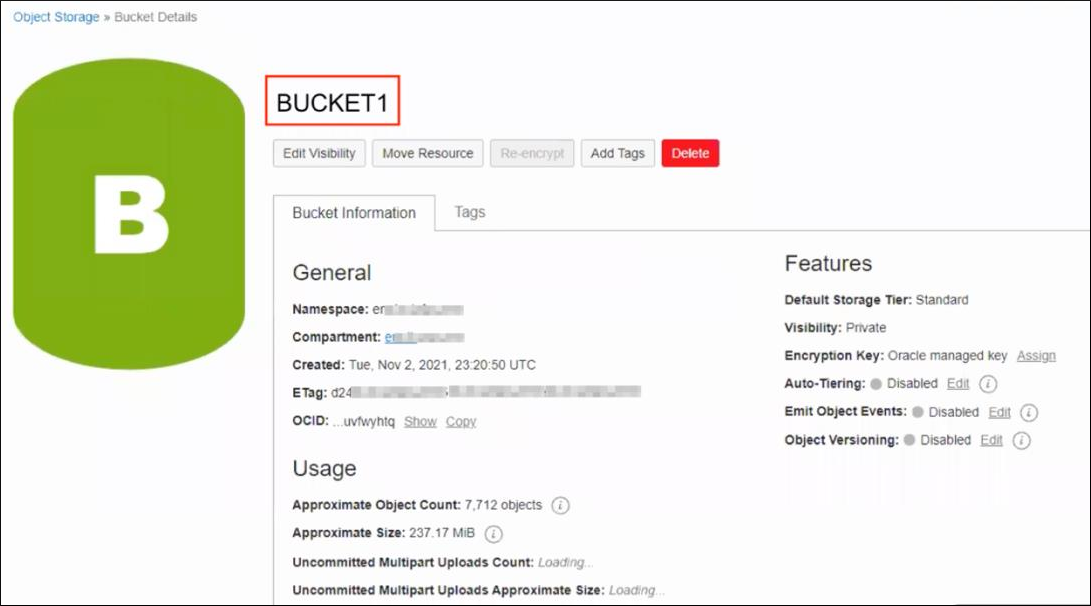1091x606 pixels.
Task: Click the created date 'Tue, Nov 2, 2021'
Action: coord(398,365)
